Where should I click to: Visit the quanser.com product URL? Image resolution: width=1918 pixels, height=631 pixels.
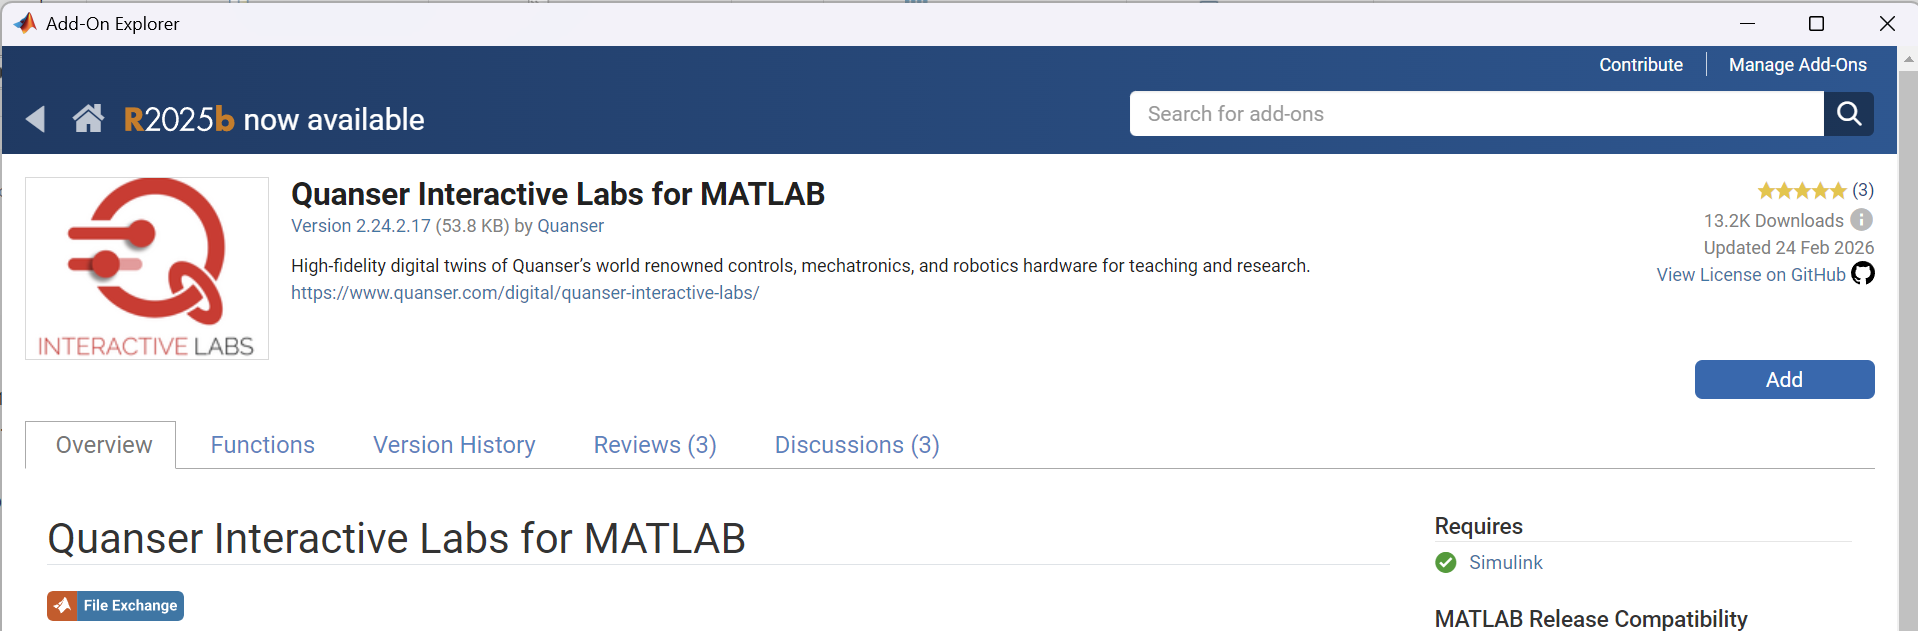[524, 292]
